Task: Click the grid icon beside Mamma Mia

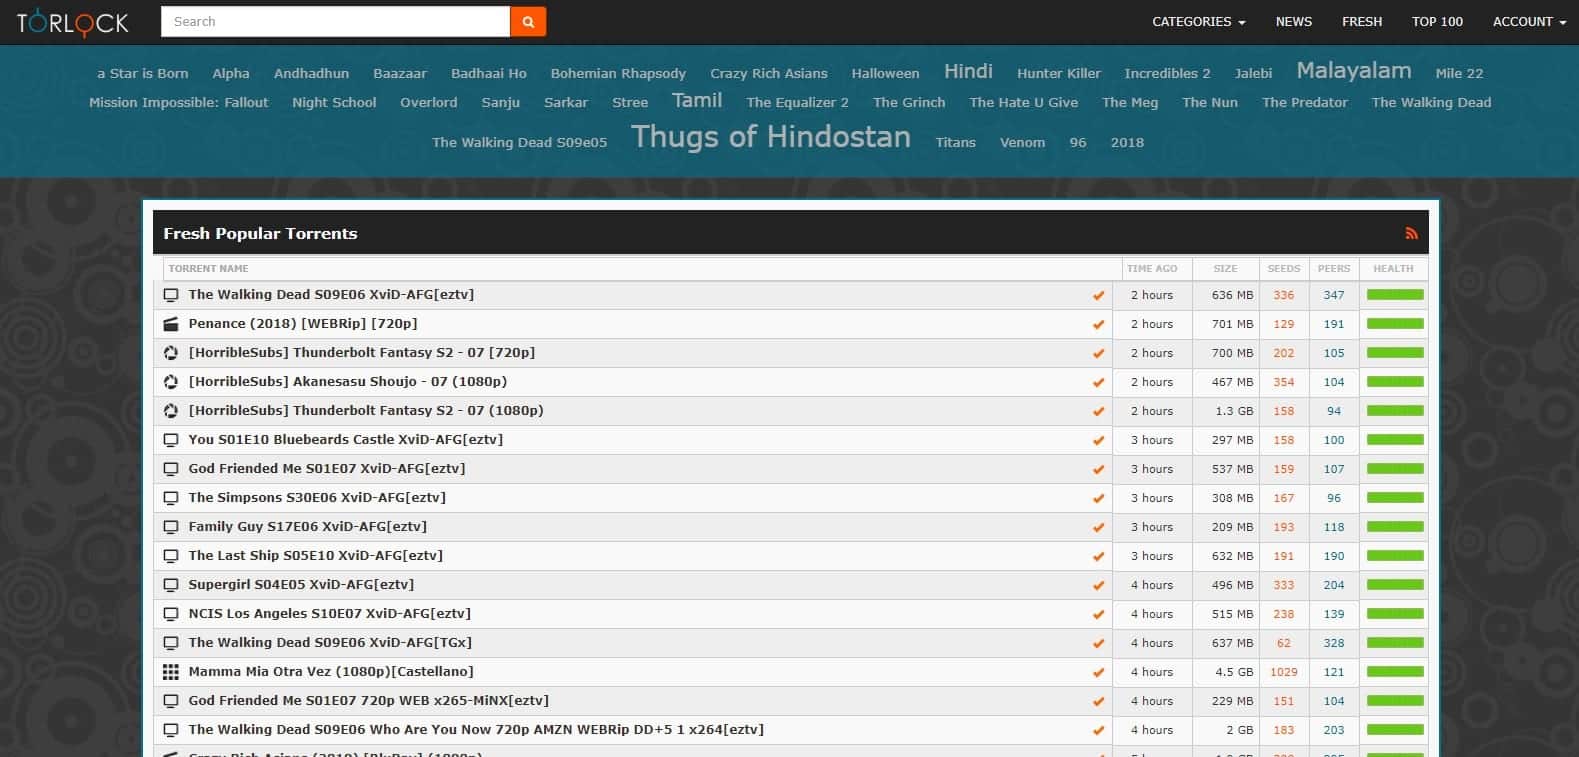Action: [x=171, y=672]
